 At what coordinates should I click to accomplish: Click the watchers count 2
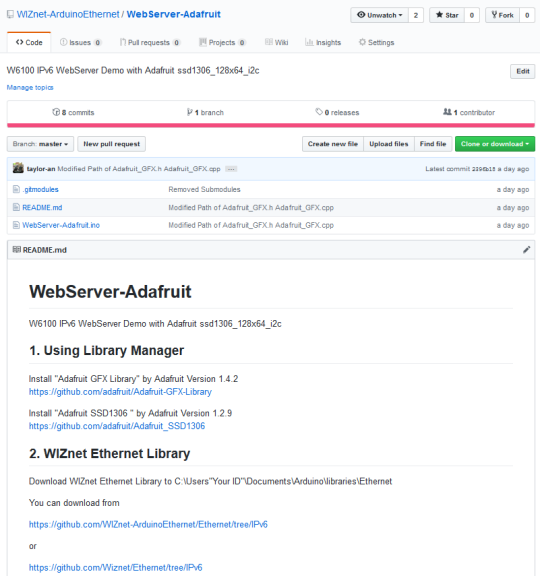(416, 15)
